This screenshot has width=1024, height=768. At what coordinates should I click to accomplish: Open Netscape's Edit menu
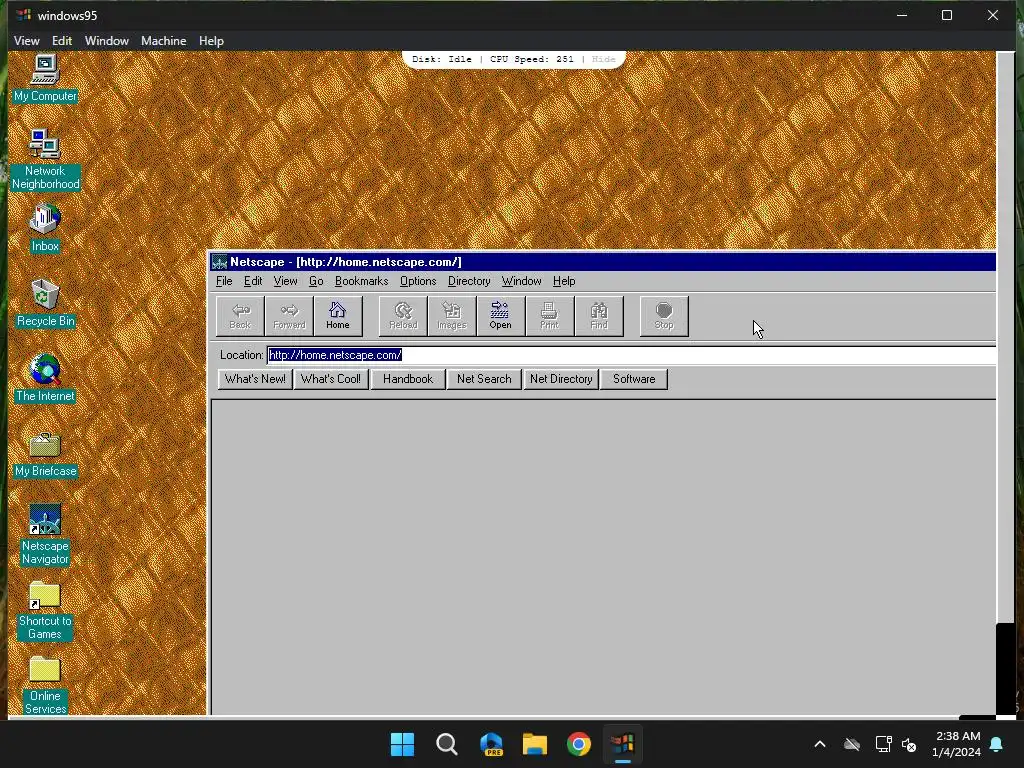click(x=253, y=281)
